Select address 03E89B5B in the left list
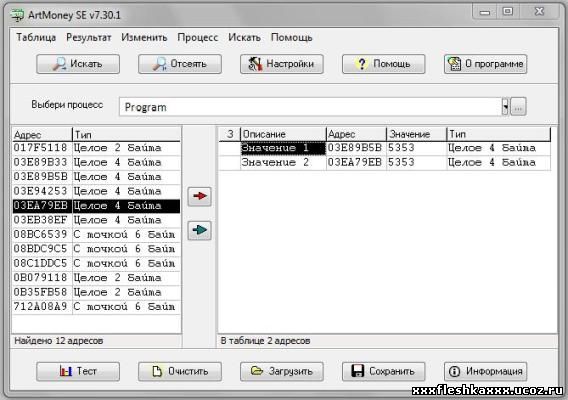The image size is (568, 400). [x=96, y=177]
